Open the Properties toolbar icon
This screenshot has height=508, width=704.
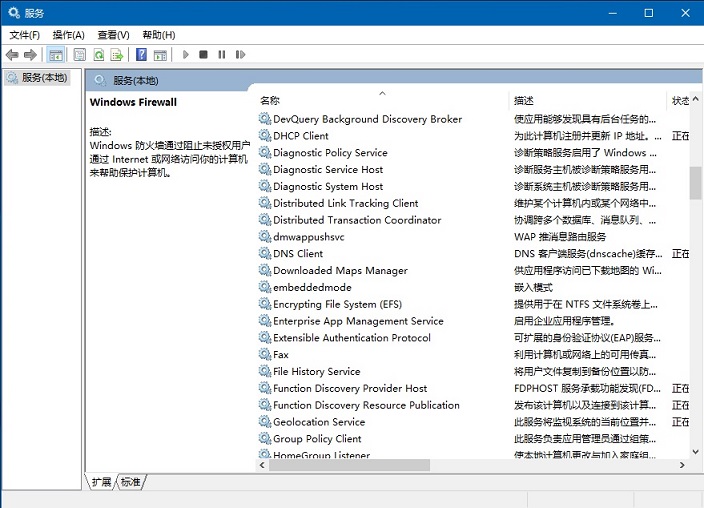[x=78, y=55]
